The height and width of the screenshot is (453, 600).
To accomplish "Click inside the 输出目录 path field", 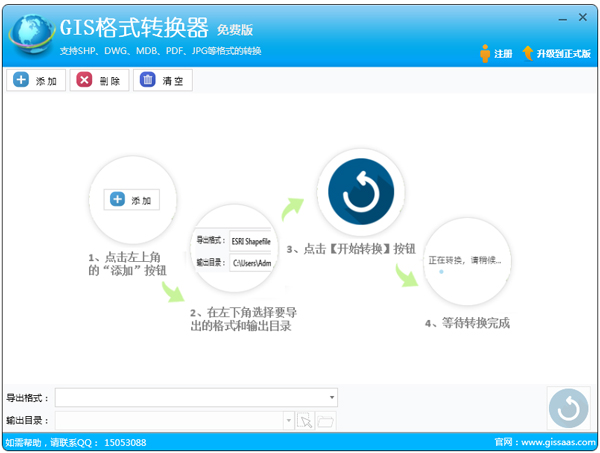I will [x=168, y=421].
